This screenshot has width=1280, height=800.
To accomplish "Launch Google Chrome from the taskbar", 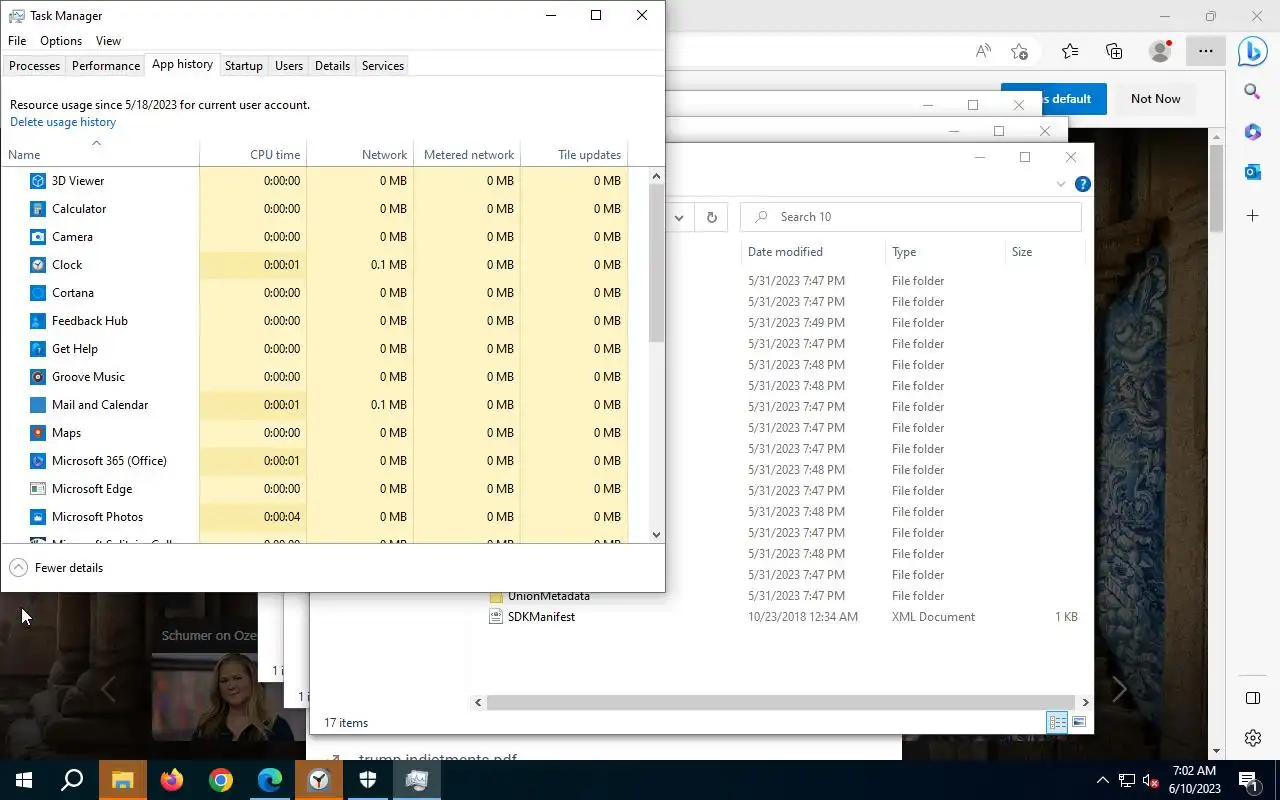I will pyautogui.click(x=220, y=780).
